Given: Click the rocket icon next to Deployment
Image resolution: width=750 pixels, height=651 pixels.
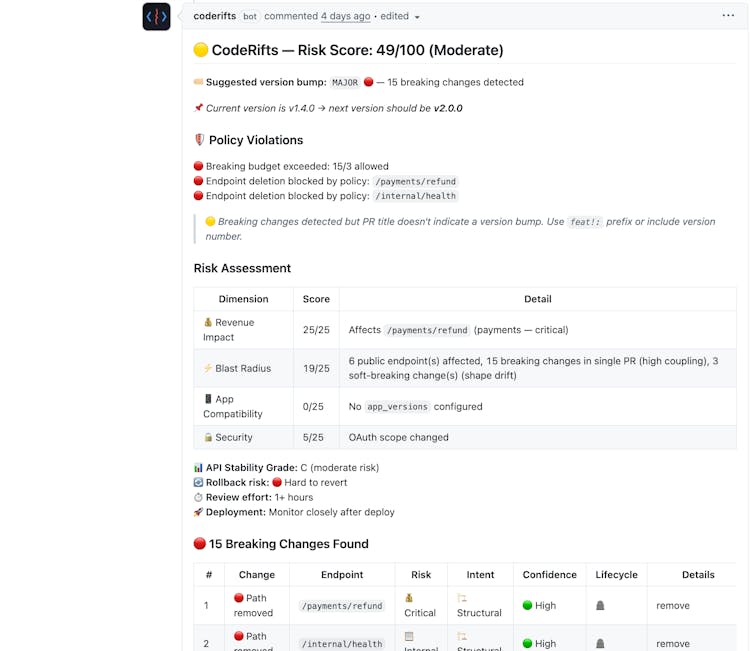Looking at the screenshot, I should 198,512.
